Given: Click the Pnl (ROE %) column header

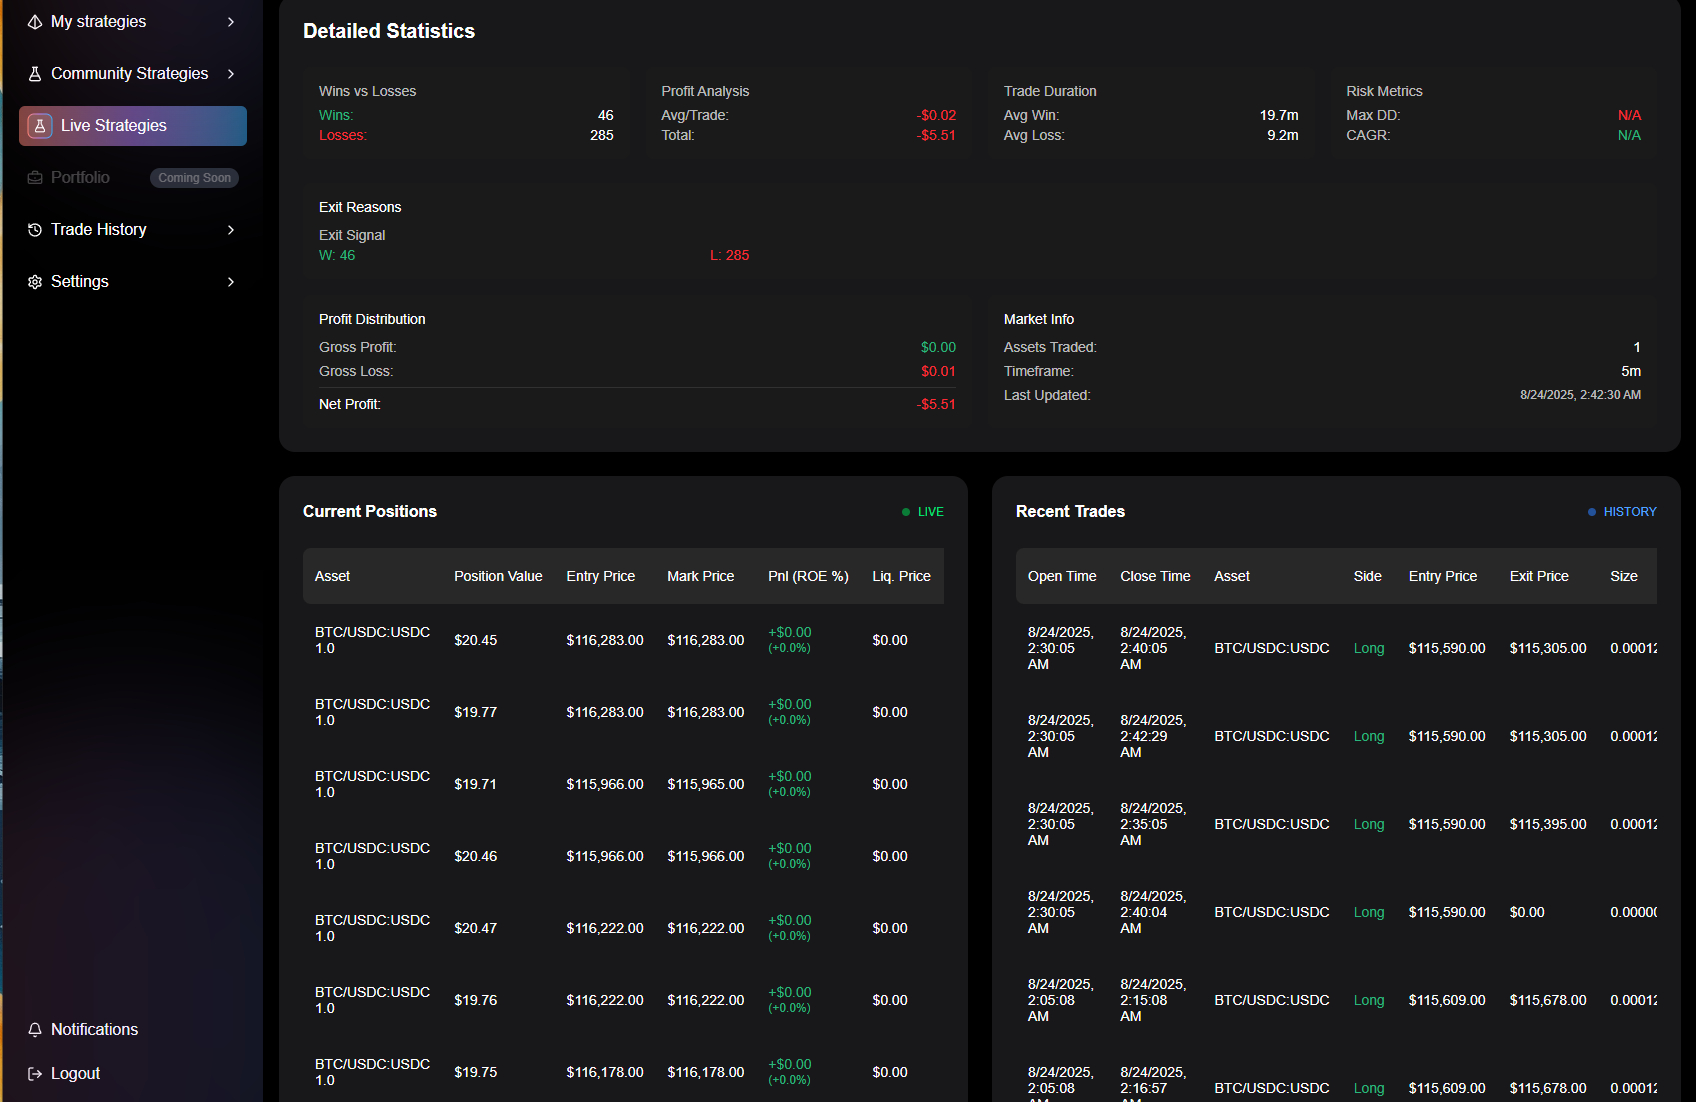Looking at the screenshot, I should 808,576.
